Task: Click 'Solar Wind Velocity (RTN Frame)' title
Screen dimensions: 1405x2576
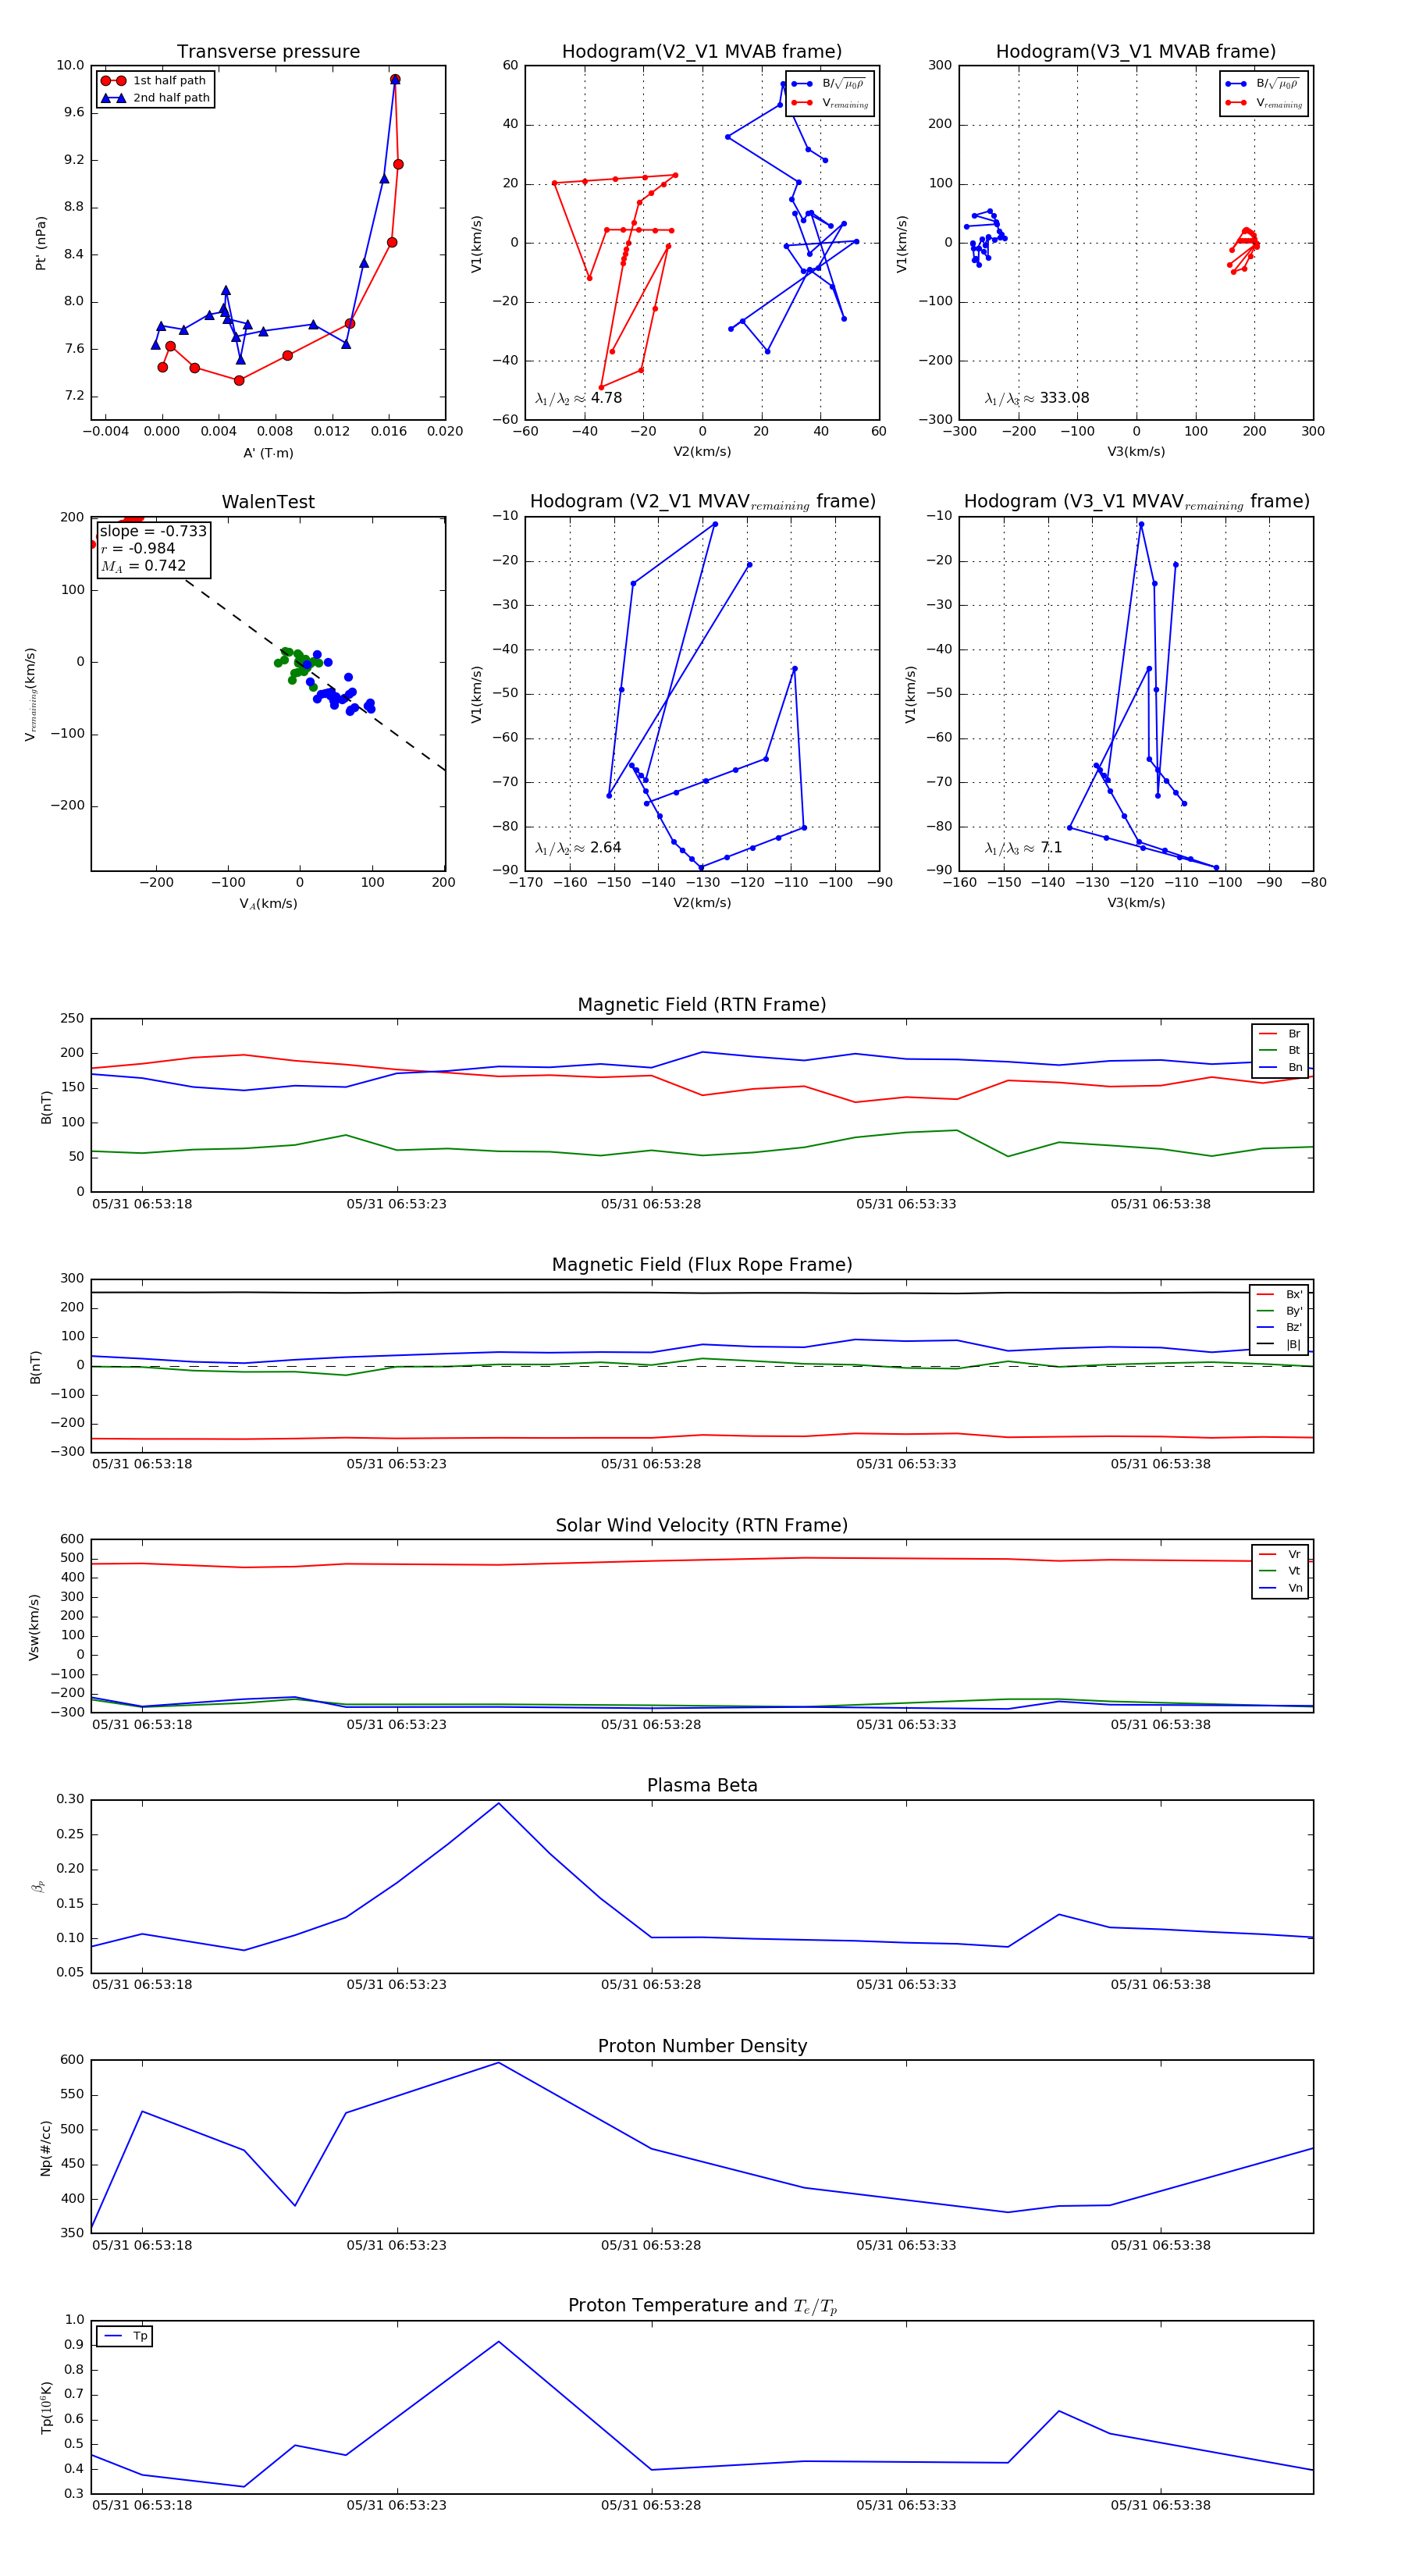Action: coord(702,1525)
